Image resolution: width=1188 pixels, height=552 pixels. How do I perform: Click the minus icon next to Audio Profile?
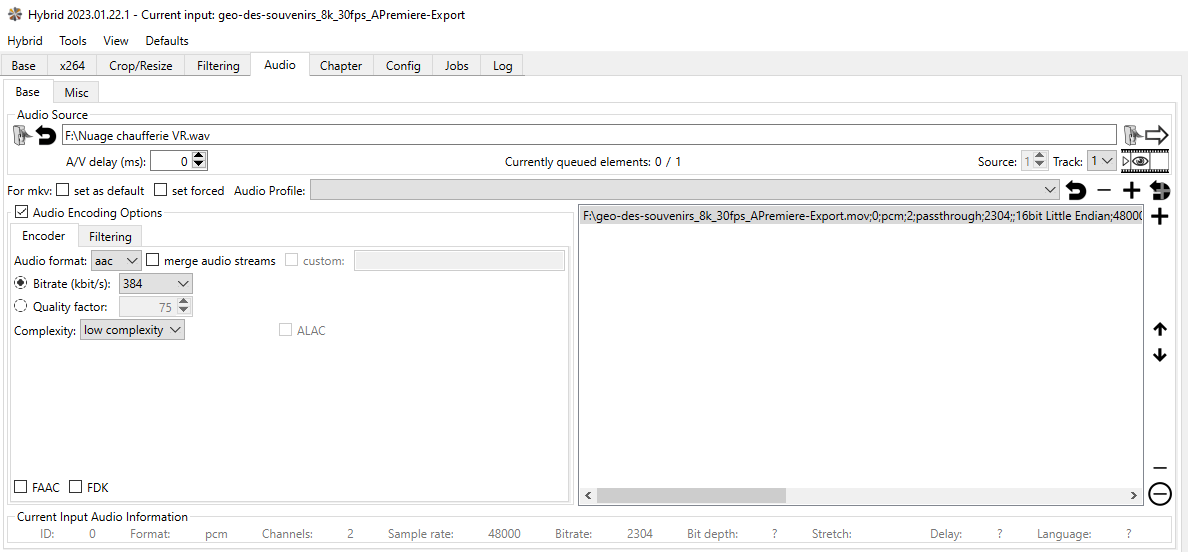point(1104,191)
